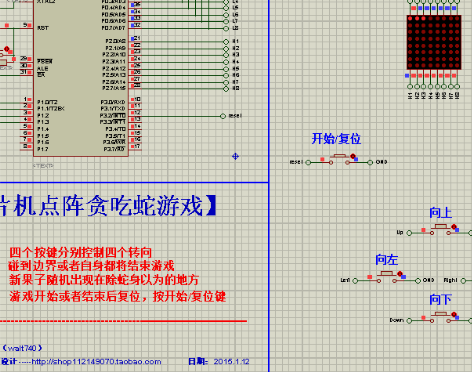Click the 向上 push button cap
The image size is (472, 372).
(x=440, y=226)
